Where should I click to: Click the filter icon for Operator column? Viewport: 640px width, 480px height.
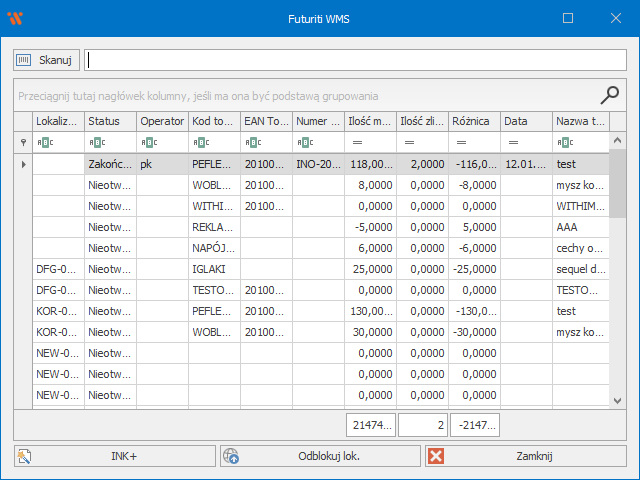[x=149, y=143]
